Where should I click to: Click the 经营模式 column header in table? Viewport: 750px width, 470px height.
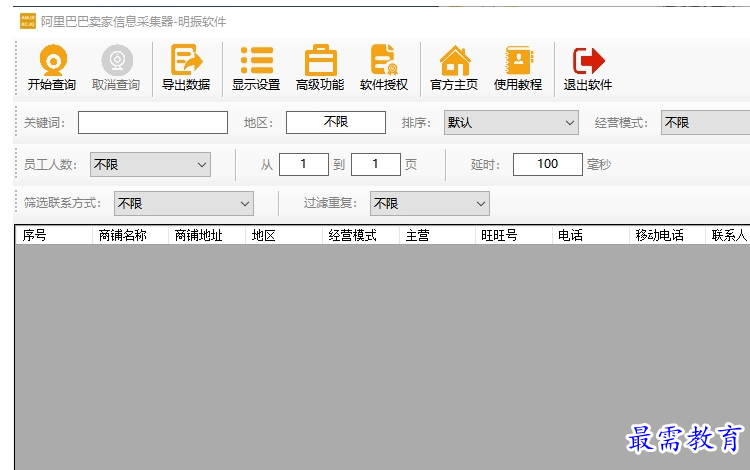(361, 235)
